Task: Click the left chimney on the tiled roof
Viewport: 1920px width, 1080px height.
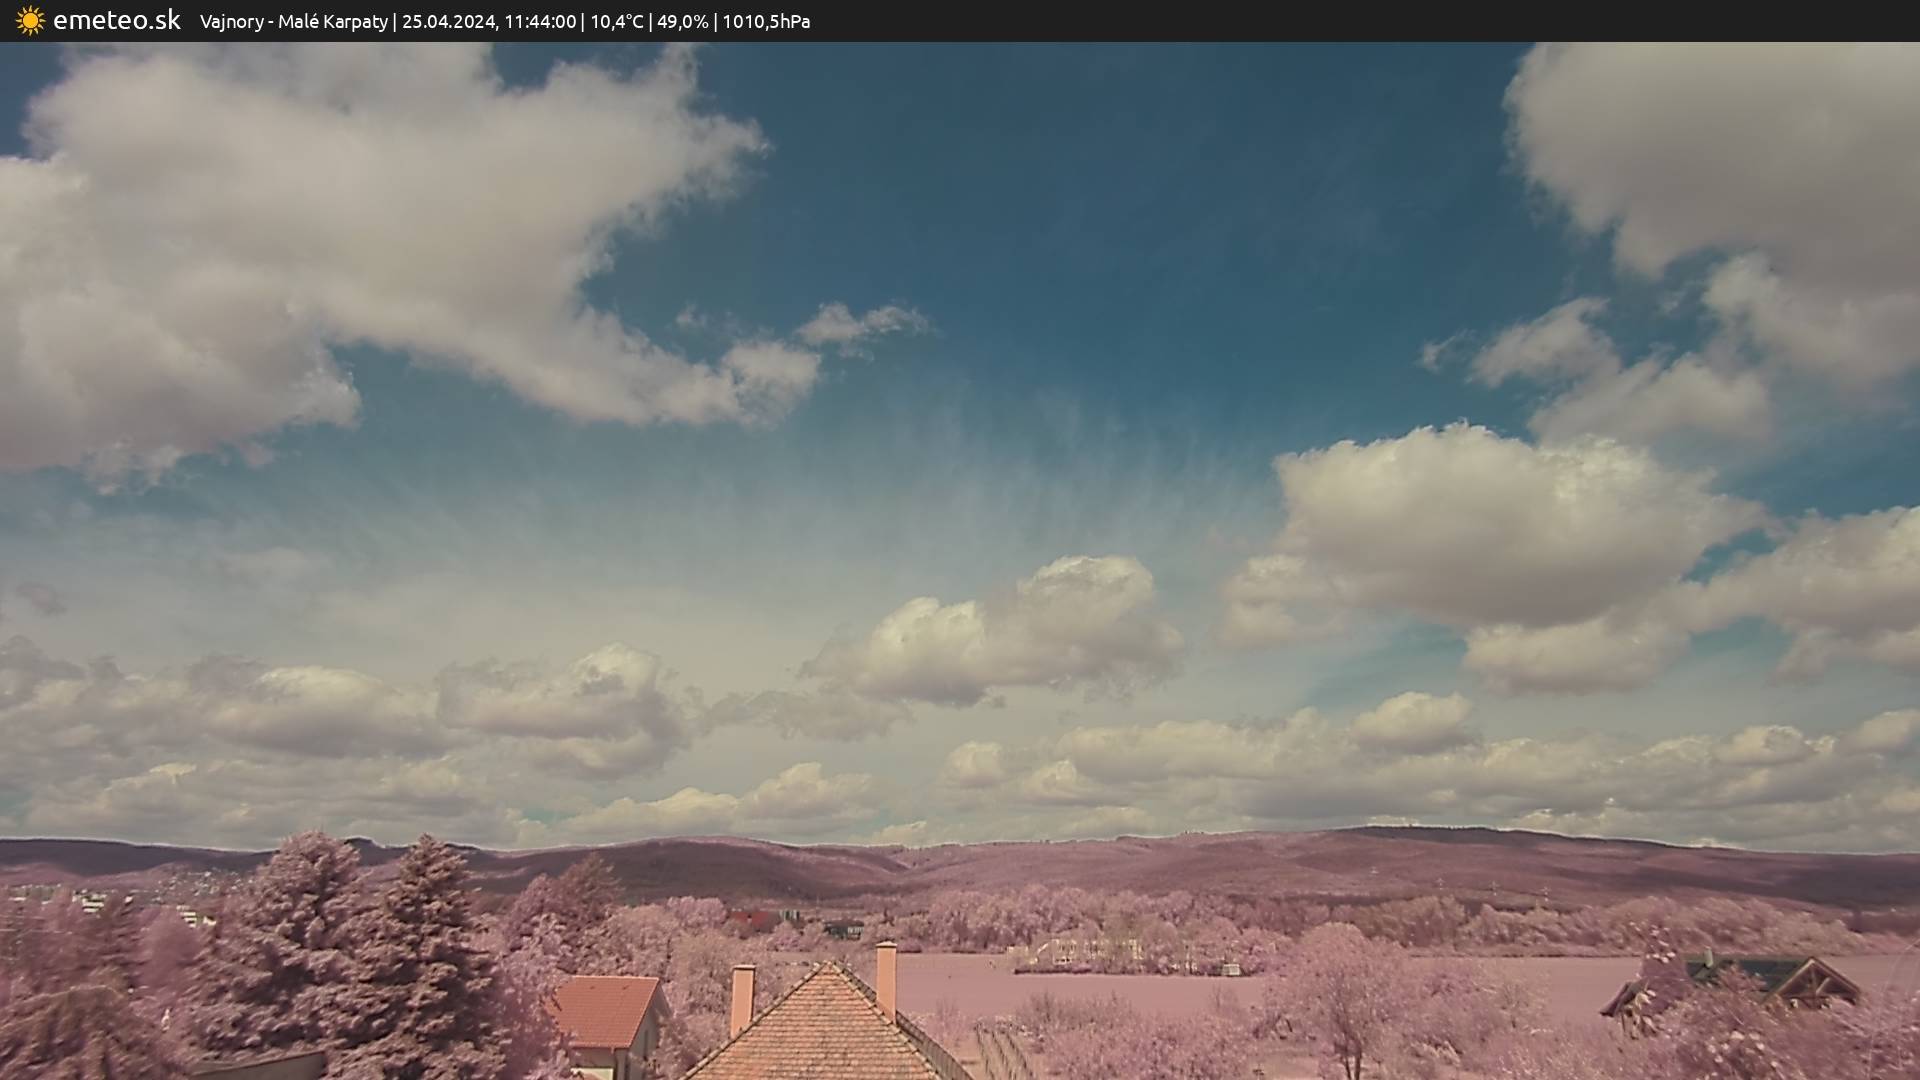Action: (x=742, y=998)
